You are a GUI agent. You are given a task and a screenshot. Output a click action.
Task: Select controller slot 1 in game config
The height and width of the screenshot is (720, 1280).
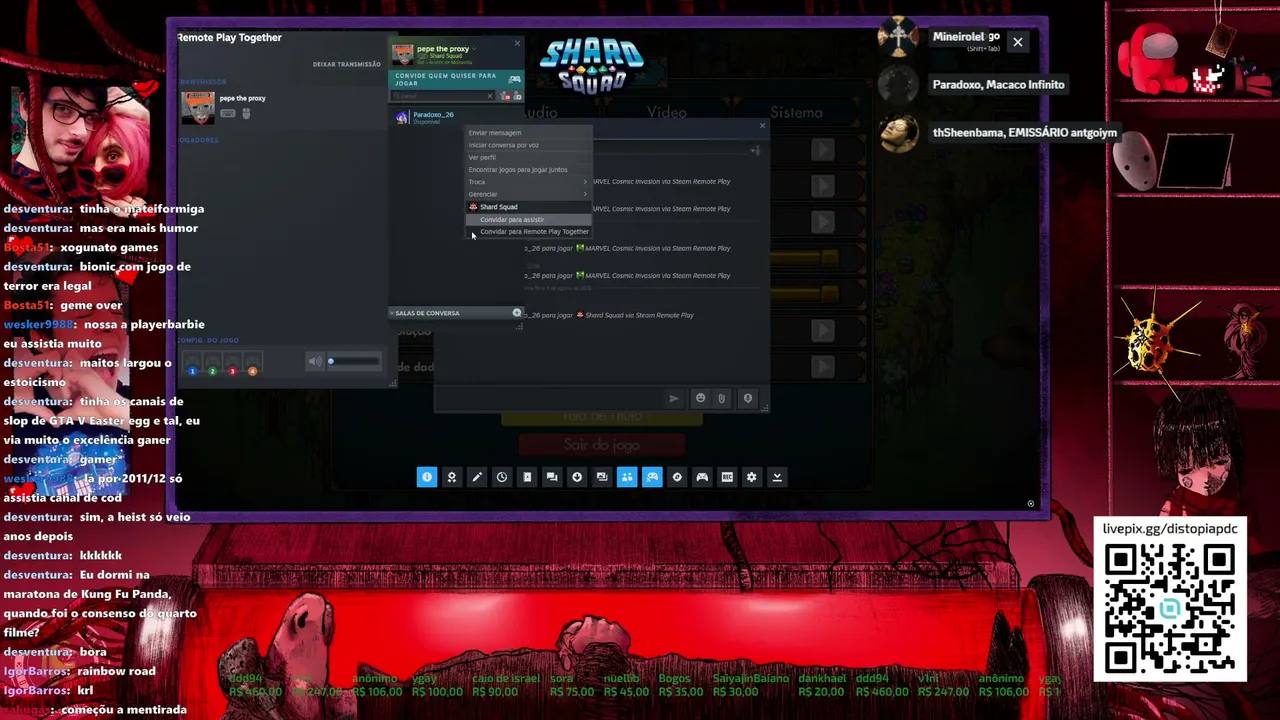pyautogui.click(x=192, y=362)
